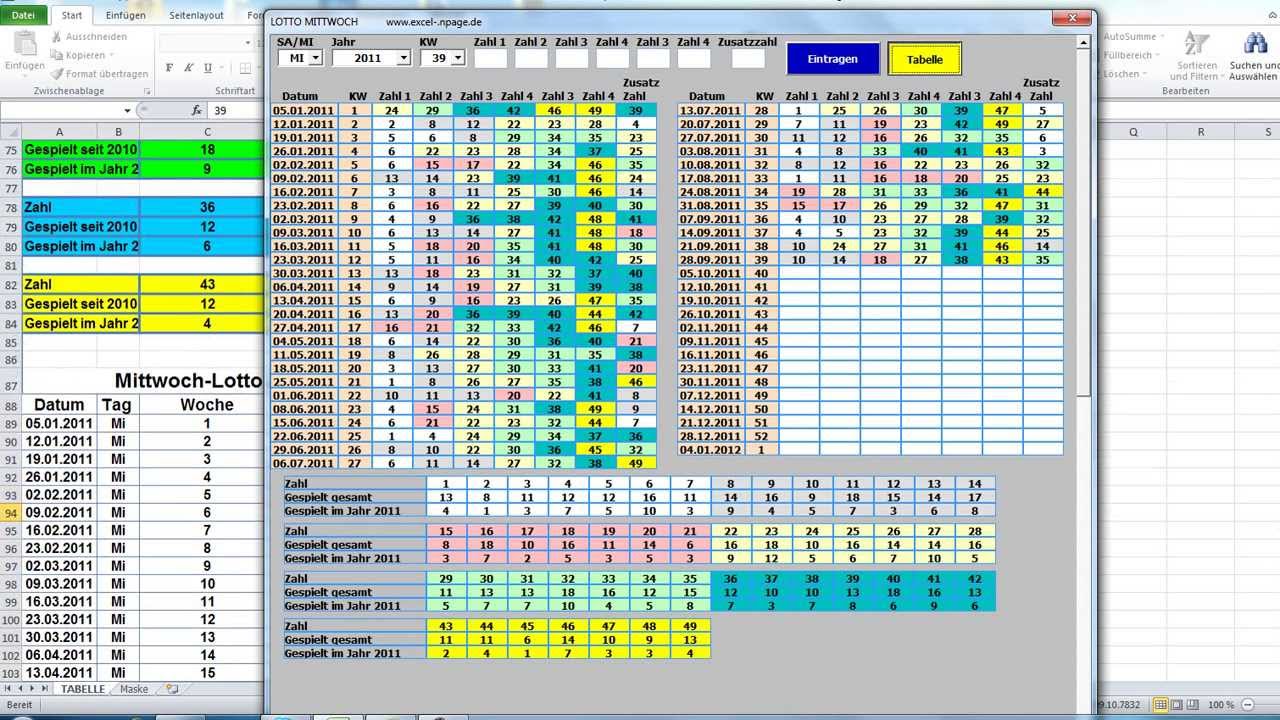
Task: Click the date 13.07.2011 in the form
Action: click(x=711, y=111)
